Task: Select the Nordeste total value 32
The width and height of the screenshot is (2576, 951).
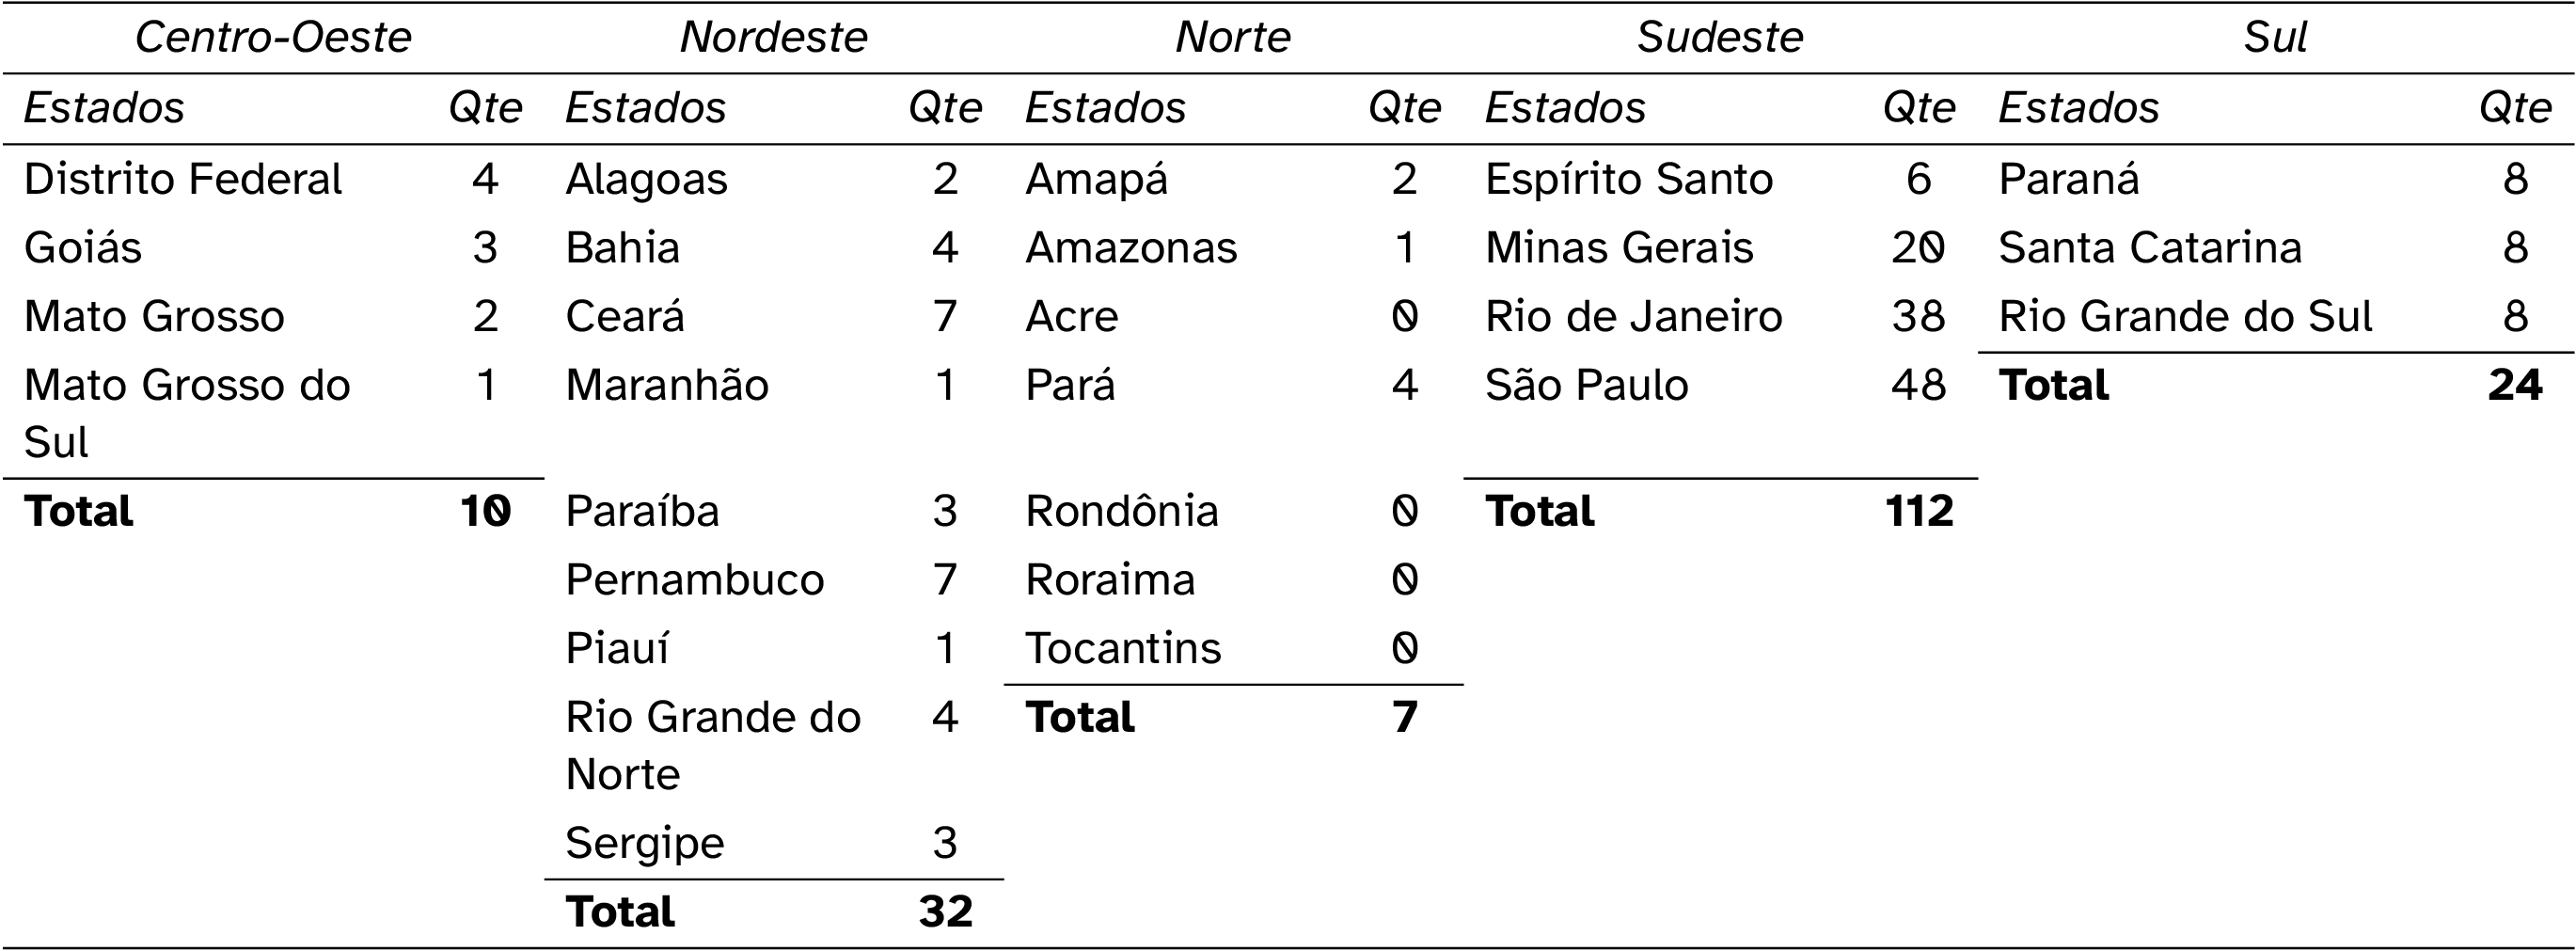Action: (x=946, y=912)
